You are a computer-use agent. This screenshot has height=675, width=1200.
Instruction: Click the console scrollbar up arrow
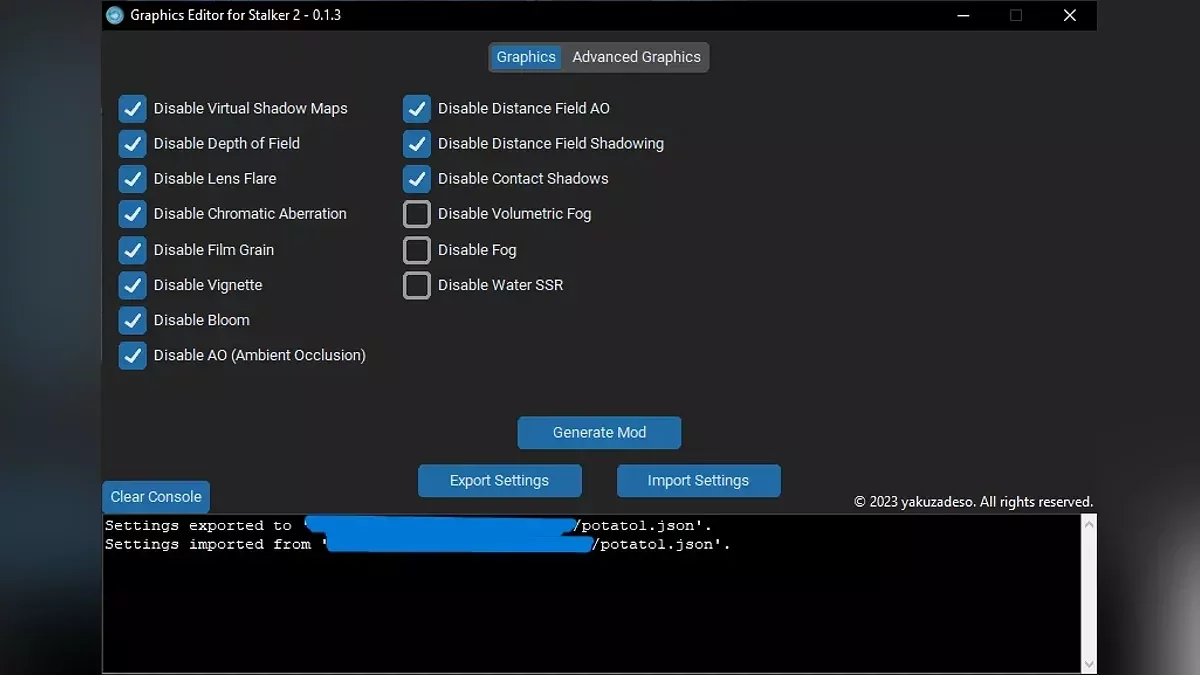(x=1089, y=523)
